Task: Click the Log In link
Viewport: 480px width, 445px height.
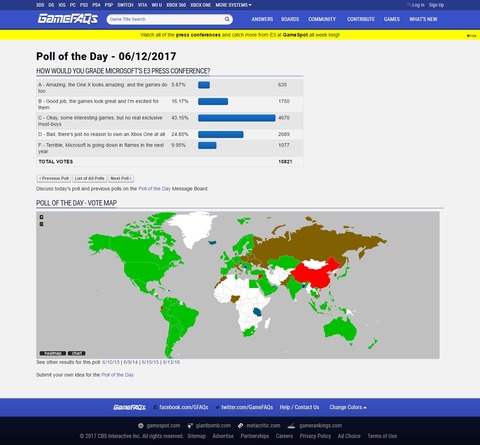Action: point(418,5)
